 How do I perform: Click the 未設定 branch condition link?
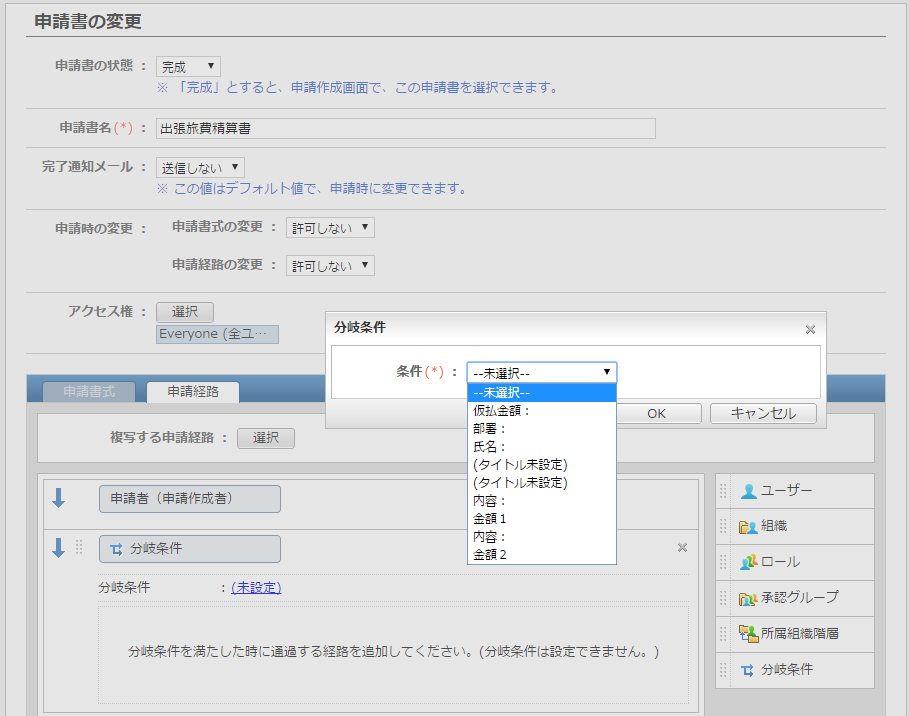click(x=256, y=588)
